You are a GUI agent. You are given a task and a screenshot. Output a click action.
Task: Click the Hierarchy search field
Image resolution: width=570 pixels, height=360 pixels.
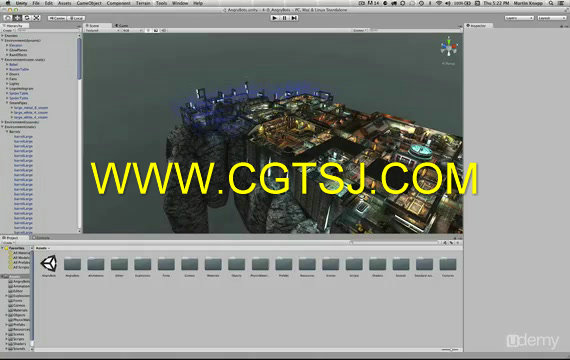[x=47, y=31]
